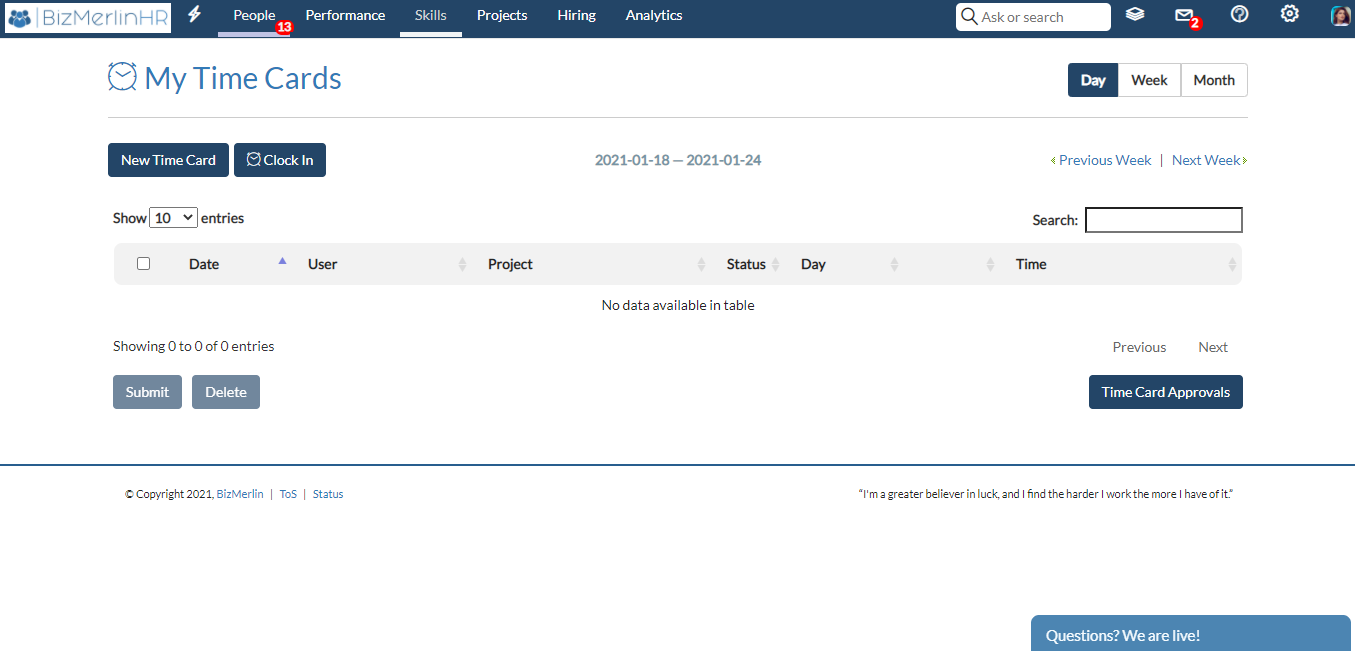Open the Skills menu
The width and height of the screenshot is (1355, 651).
pos(431,16)
